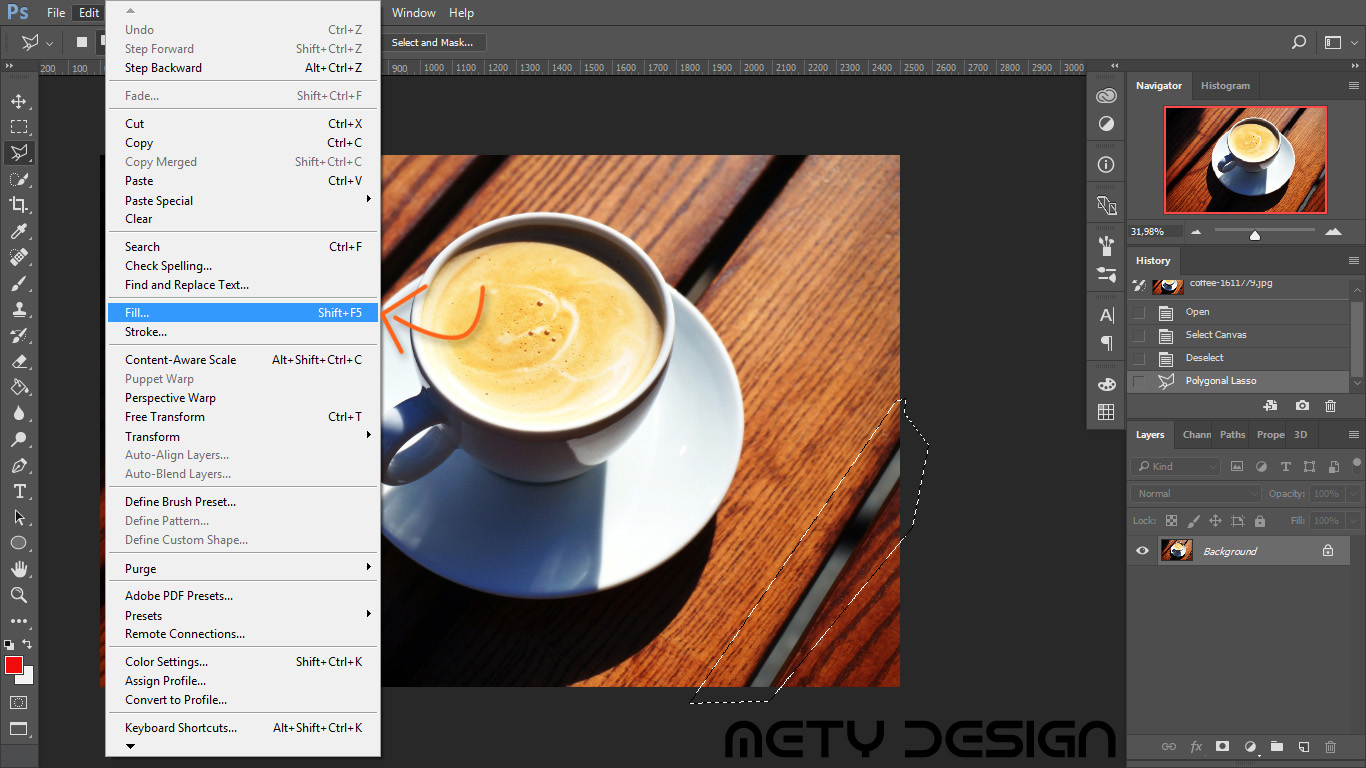Create new snapshot with camera icon
This screenshot has height=768, width=1366.
click(x=1302, y=406)
